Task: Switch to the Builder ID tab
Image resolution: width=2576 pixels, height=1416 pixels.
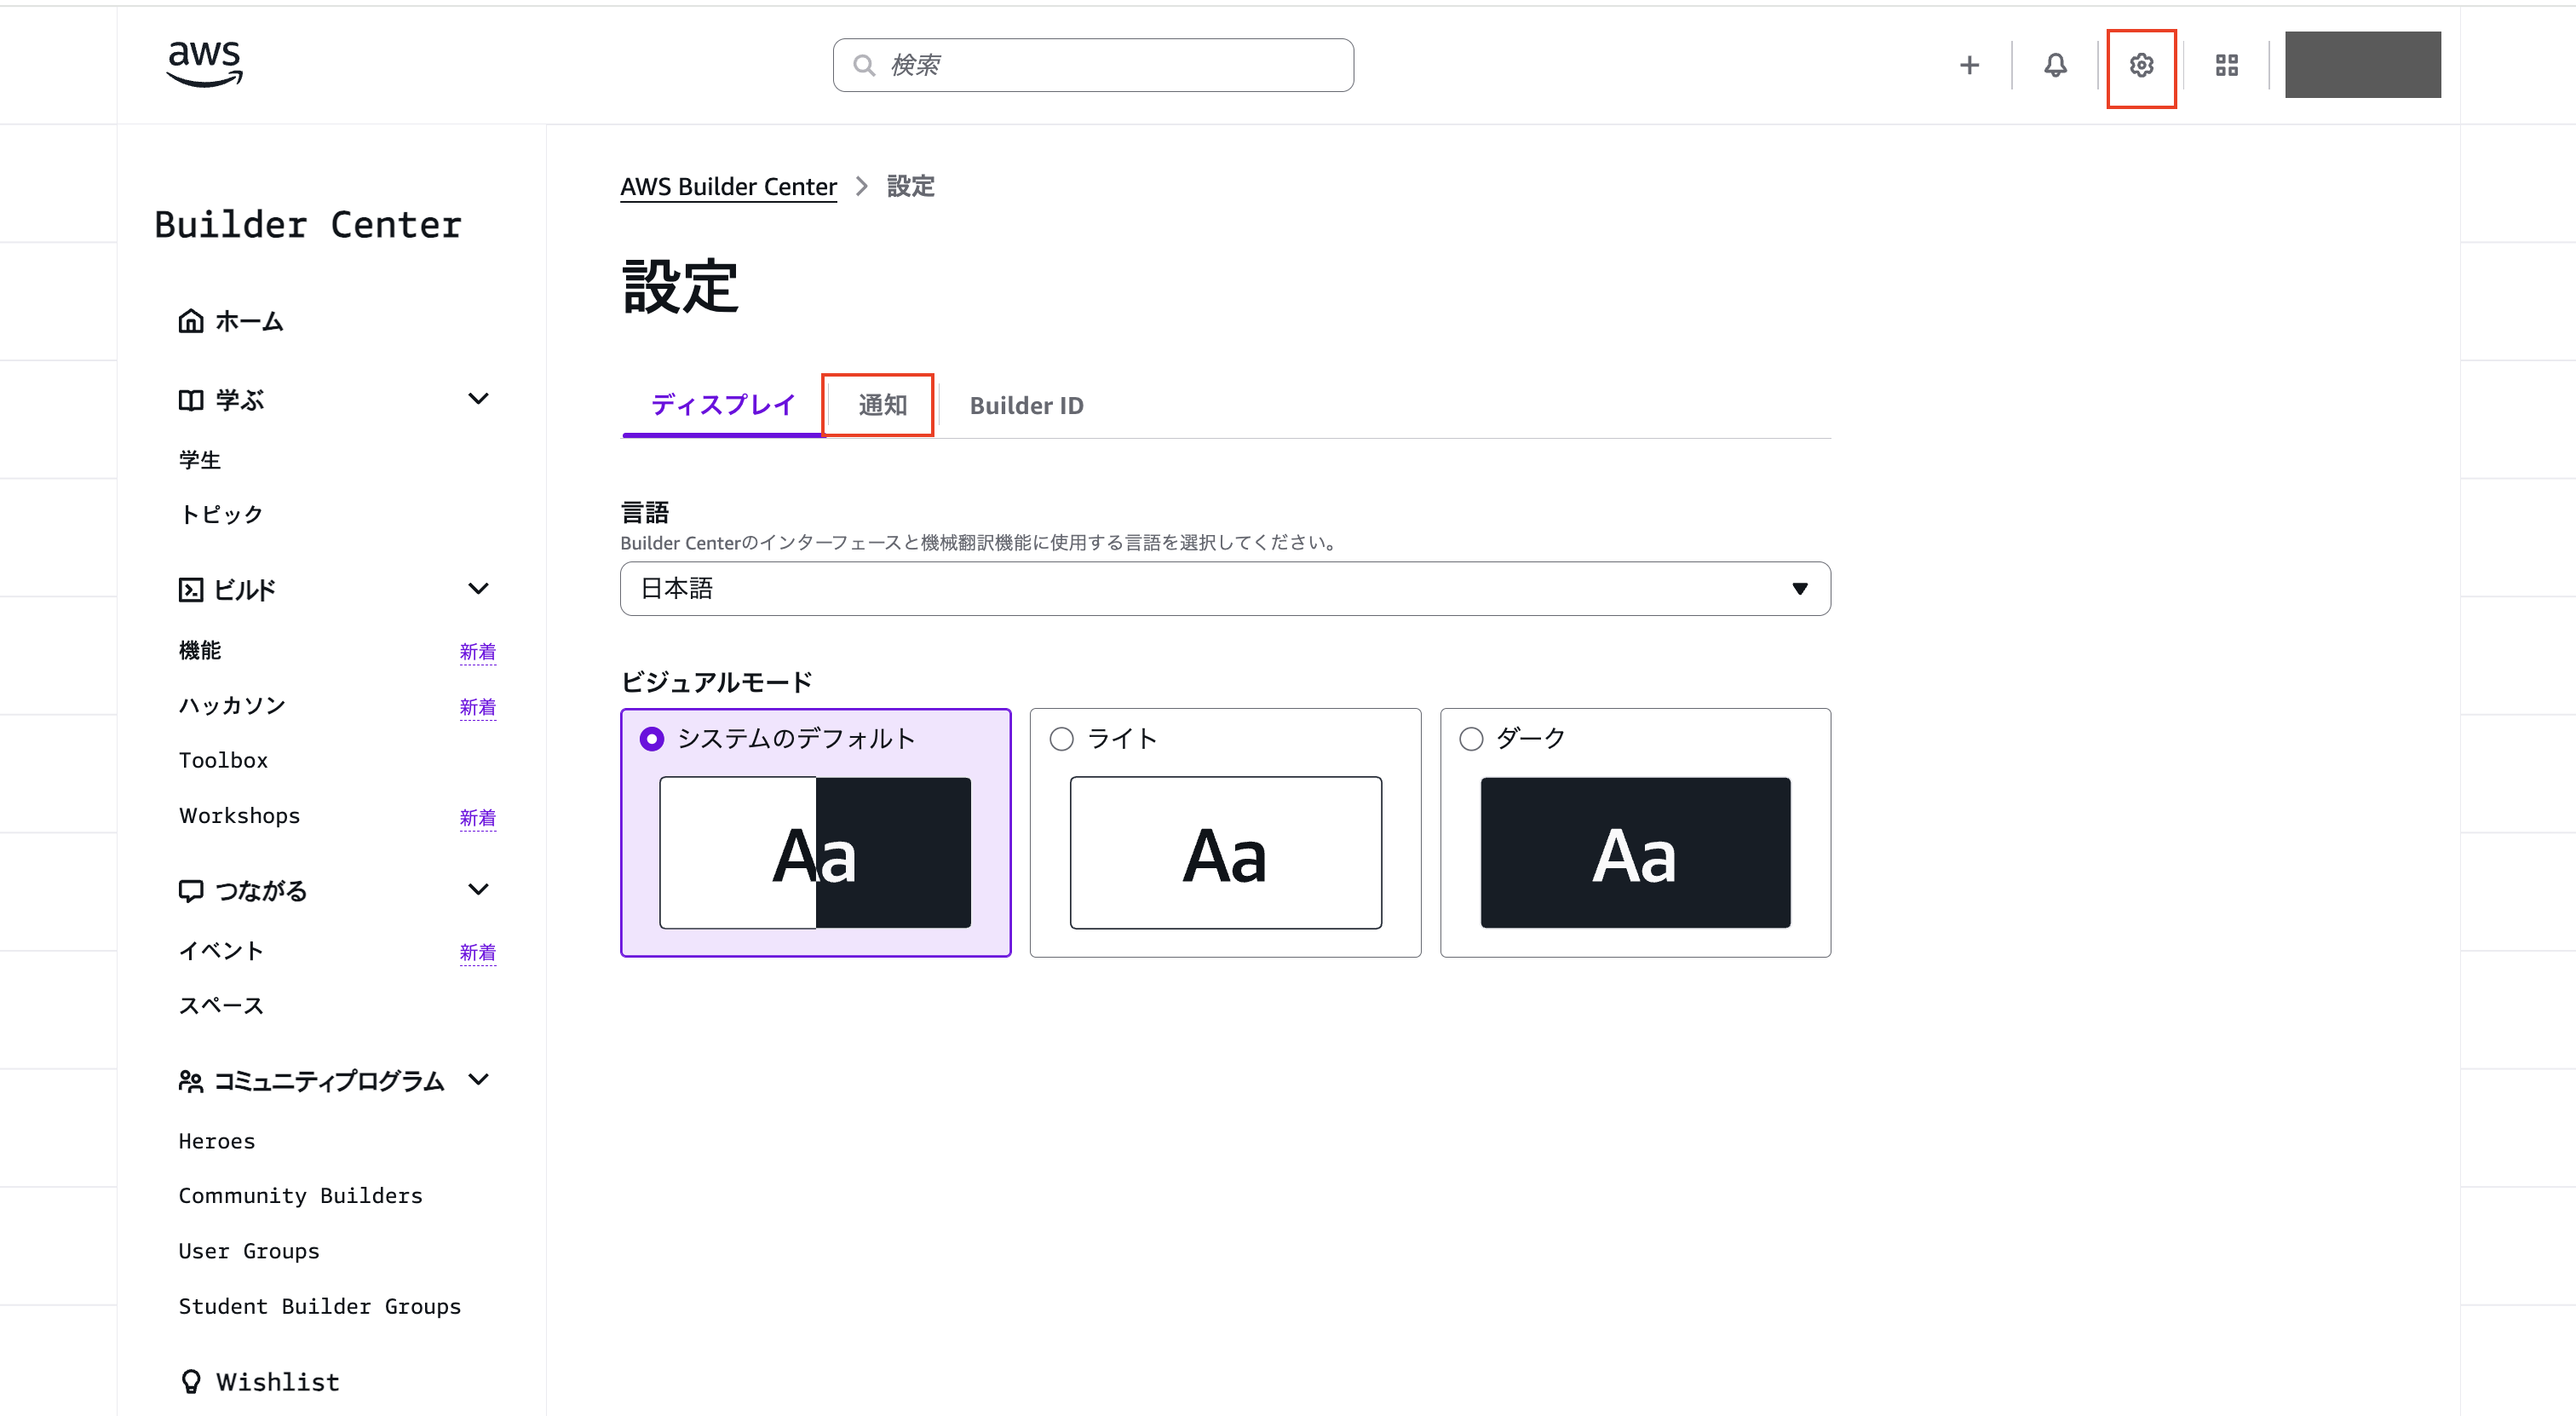Action: tap(1026, 405)
